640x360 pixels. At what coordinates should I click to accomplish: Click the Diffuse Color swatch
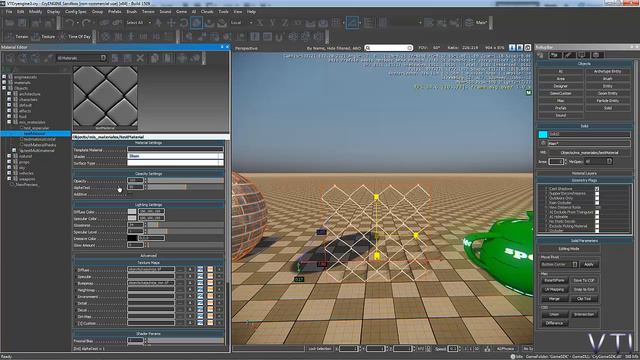click(x=132, y=211)
